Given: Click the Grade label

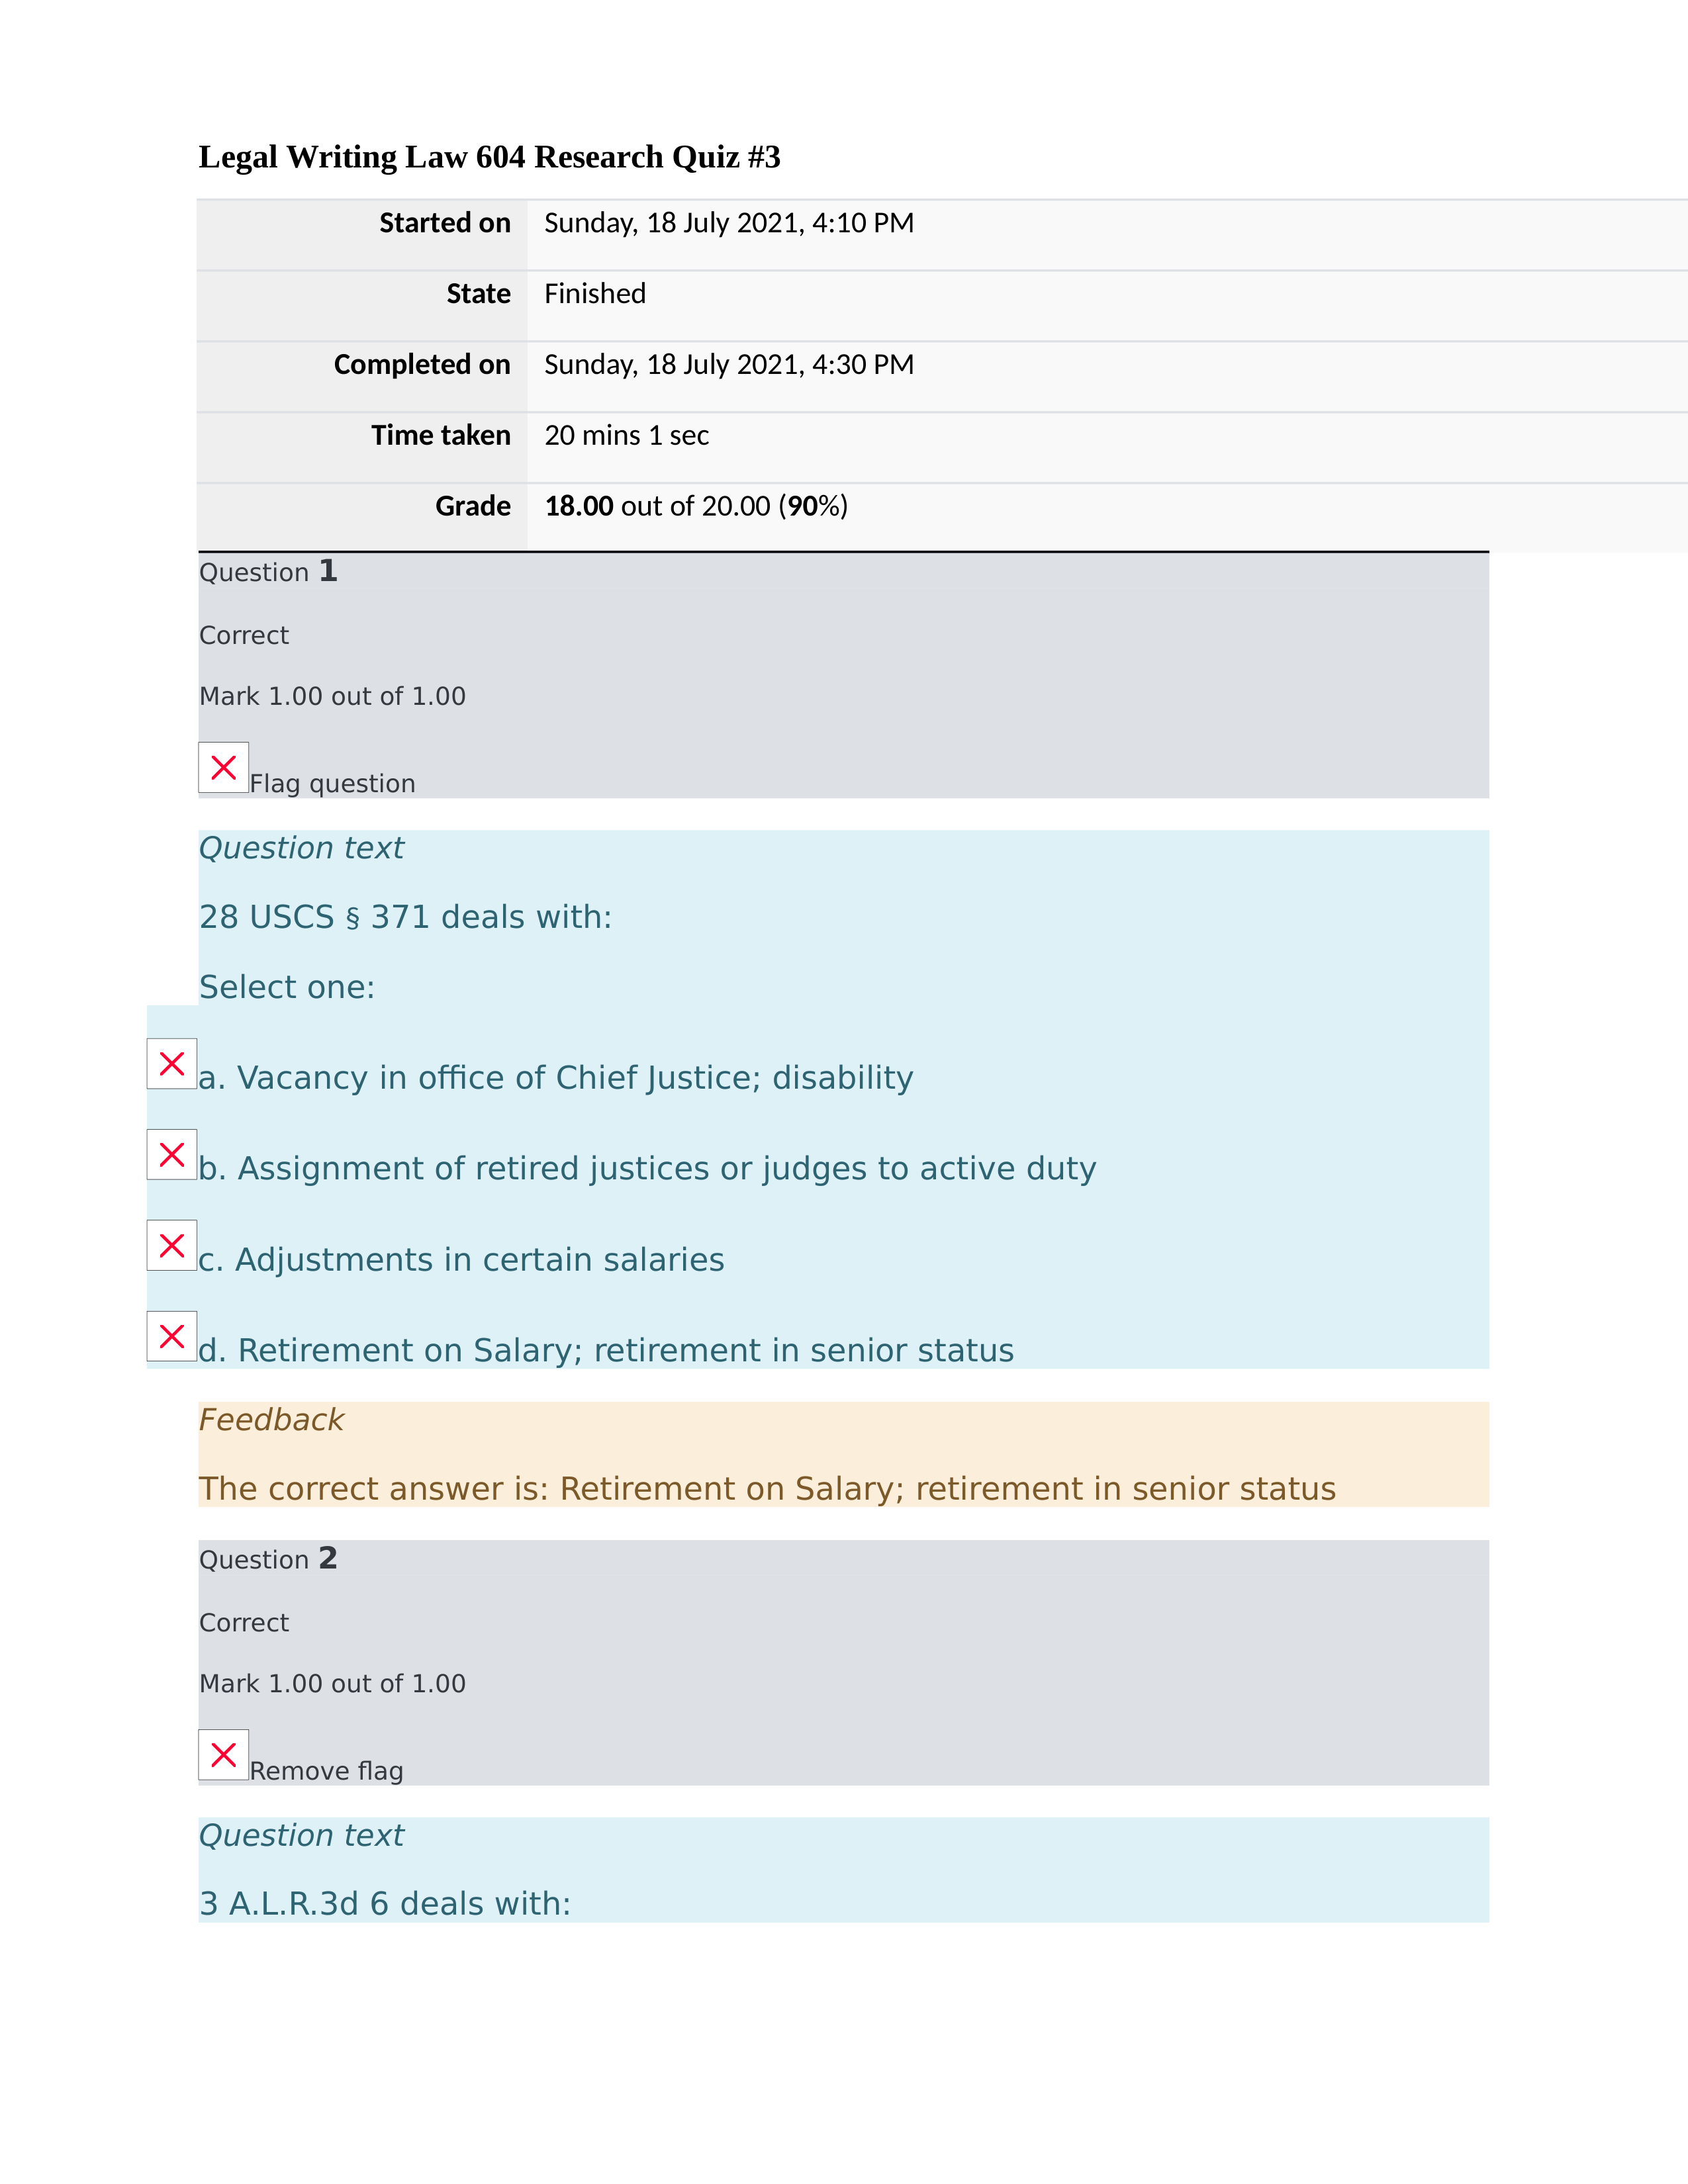Looking at the screenshot, I should pos(473,506).
